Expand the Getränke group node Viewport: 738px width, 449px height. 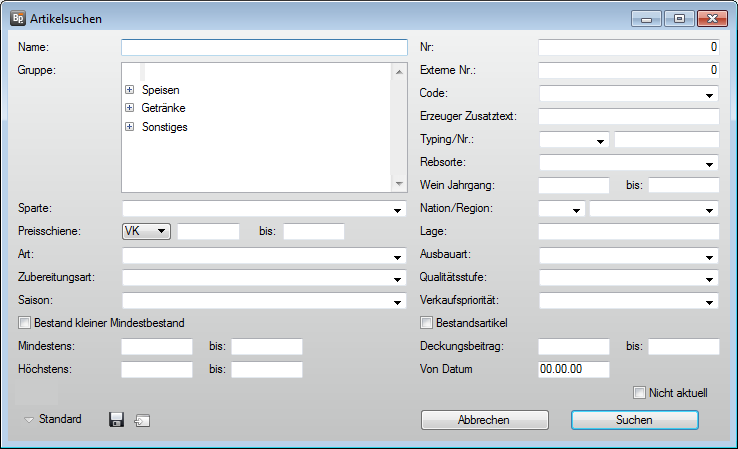point(129,108)
